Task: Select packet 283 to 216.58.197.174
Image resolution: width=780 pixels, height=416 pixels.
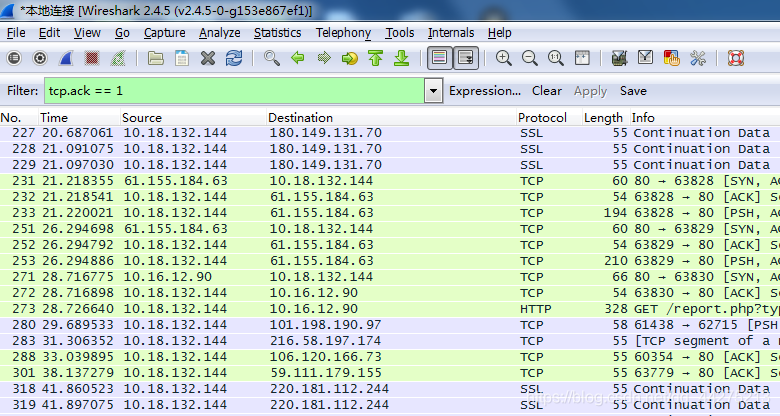Action: [390, 341]
